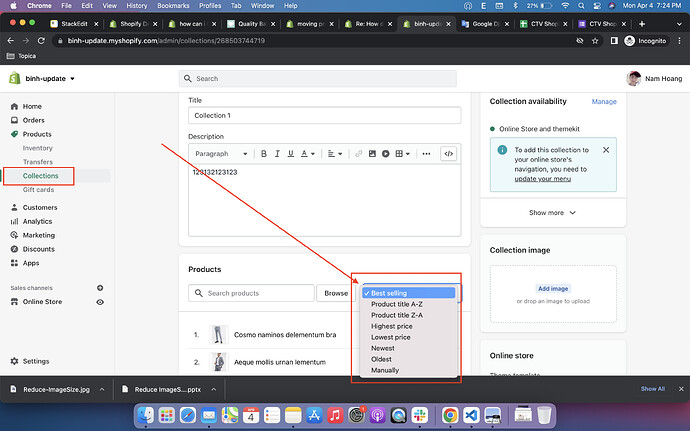Insert video in description editor

[x=385, y=154]
